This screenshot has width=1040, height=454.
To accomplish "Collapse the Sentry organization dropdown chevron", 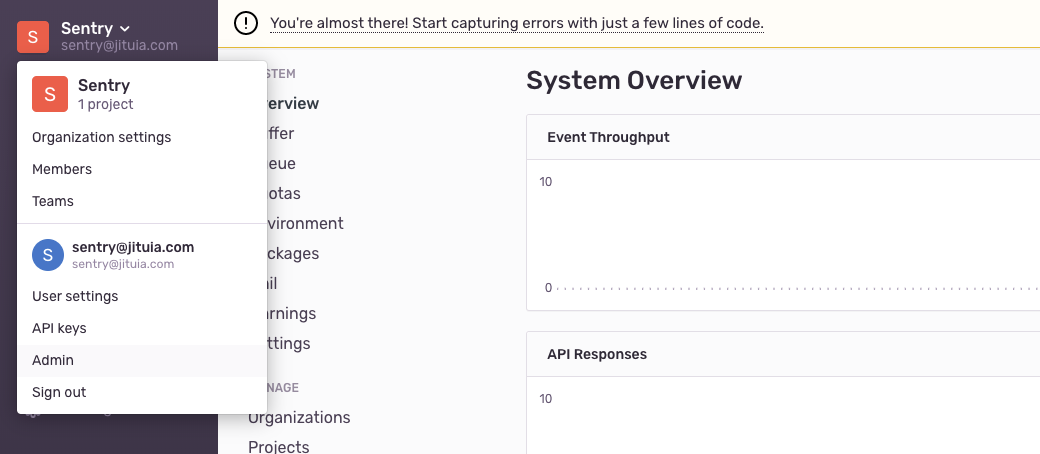I will pyautogui.click(x=124, y=29).
